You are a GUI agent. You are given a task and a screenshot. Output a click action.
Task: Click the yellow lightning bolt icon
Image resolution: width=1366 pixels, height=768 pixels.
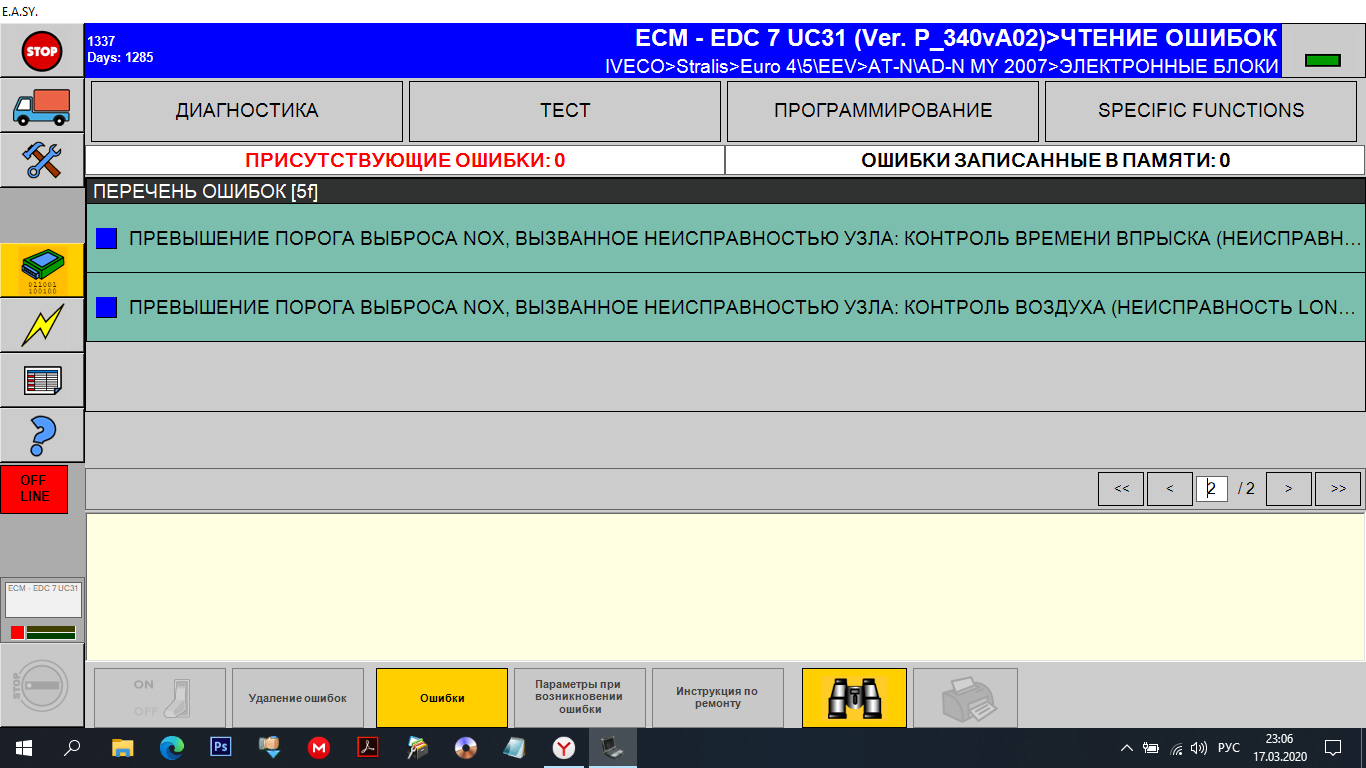coord(42,325)
